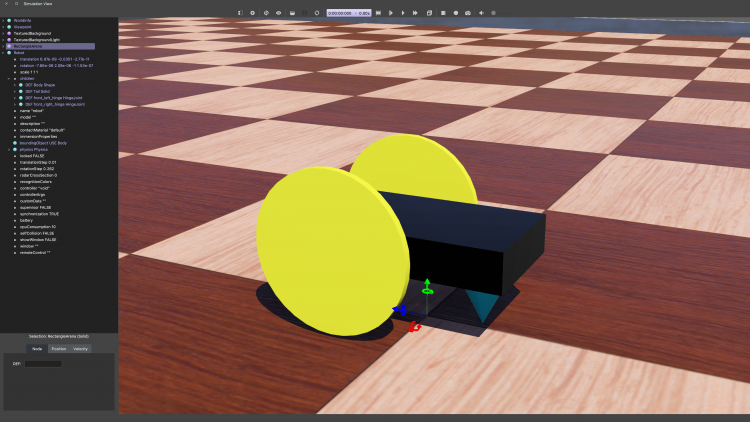Image resolution: width=750 pixels, height=422 pixels.
Task: Click the DEF name input field
Action: (43, 364)
